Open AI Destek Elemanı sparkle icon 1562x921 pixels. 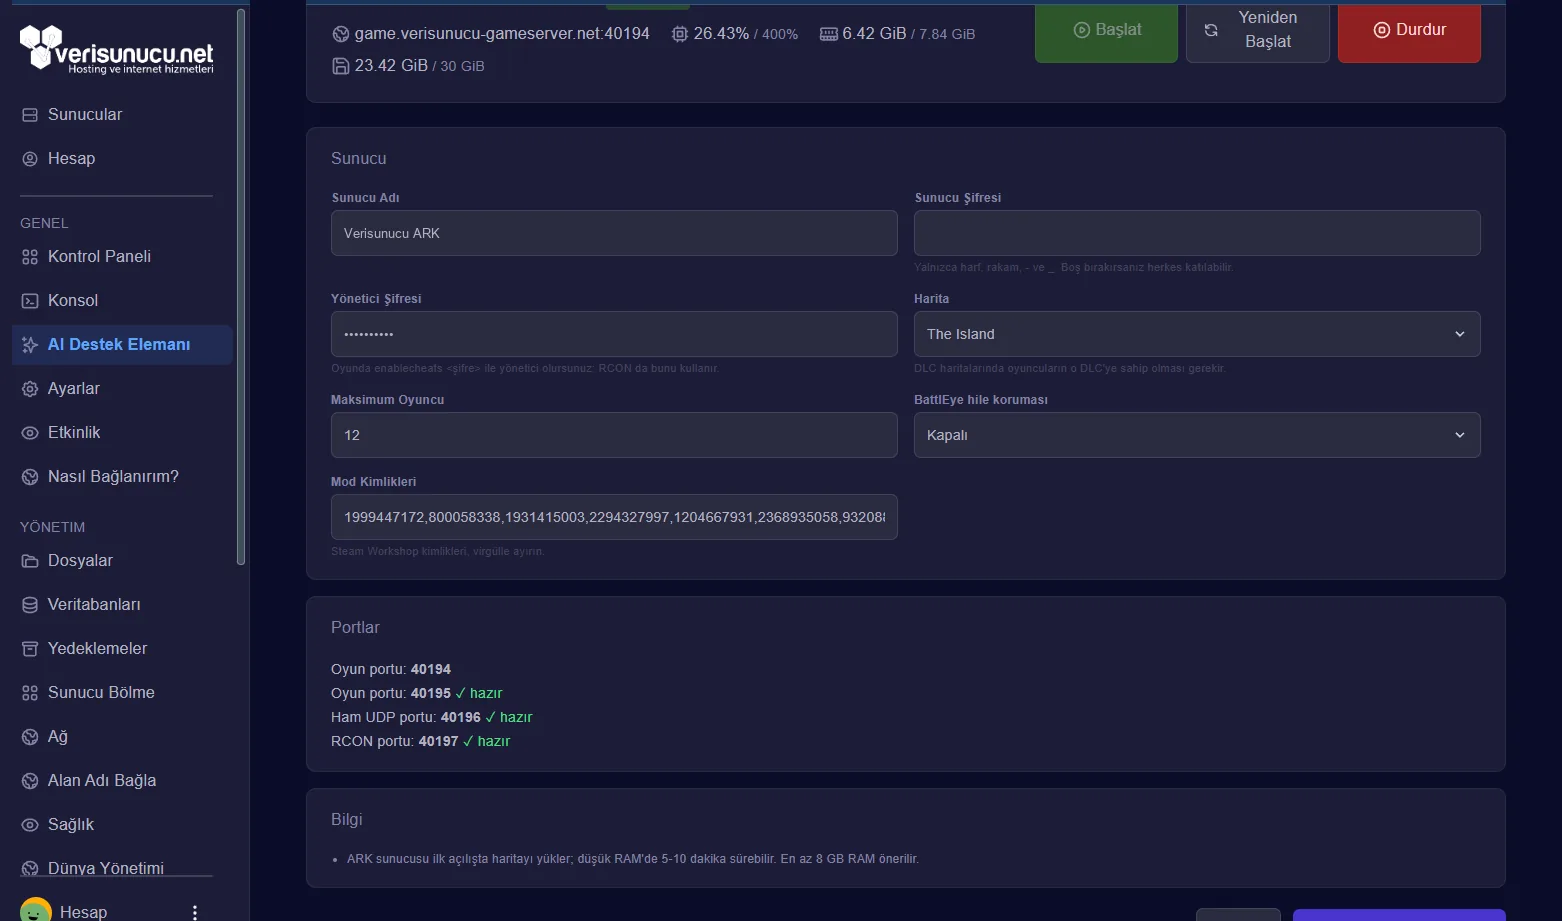coord(30,345)
